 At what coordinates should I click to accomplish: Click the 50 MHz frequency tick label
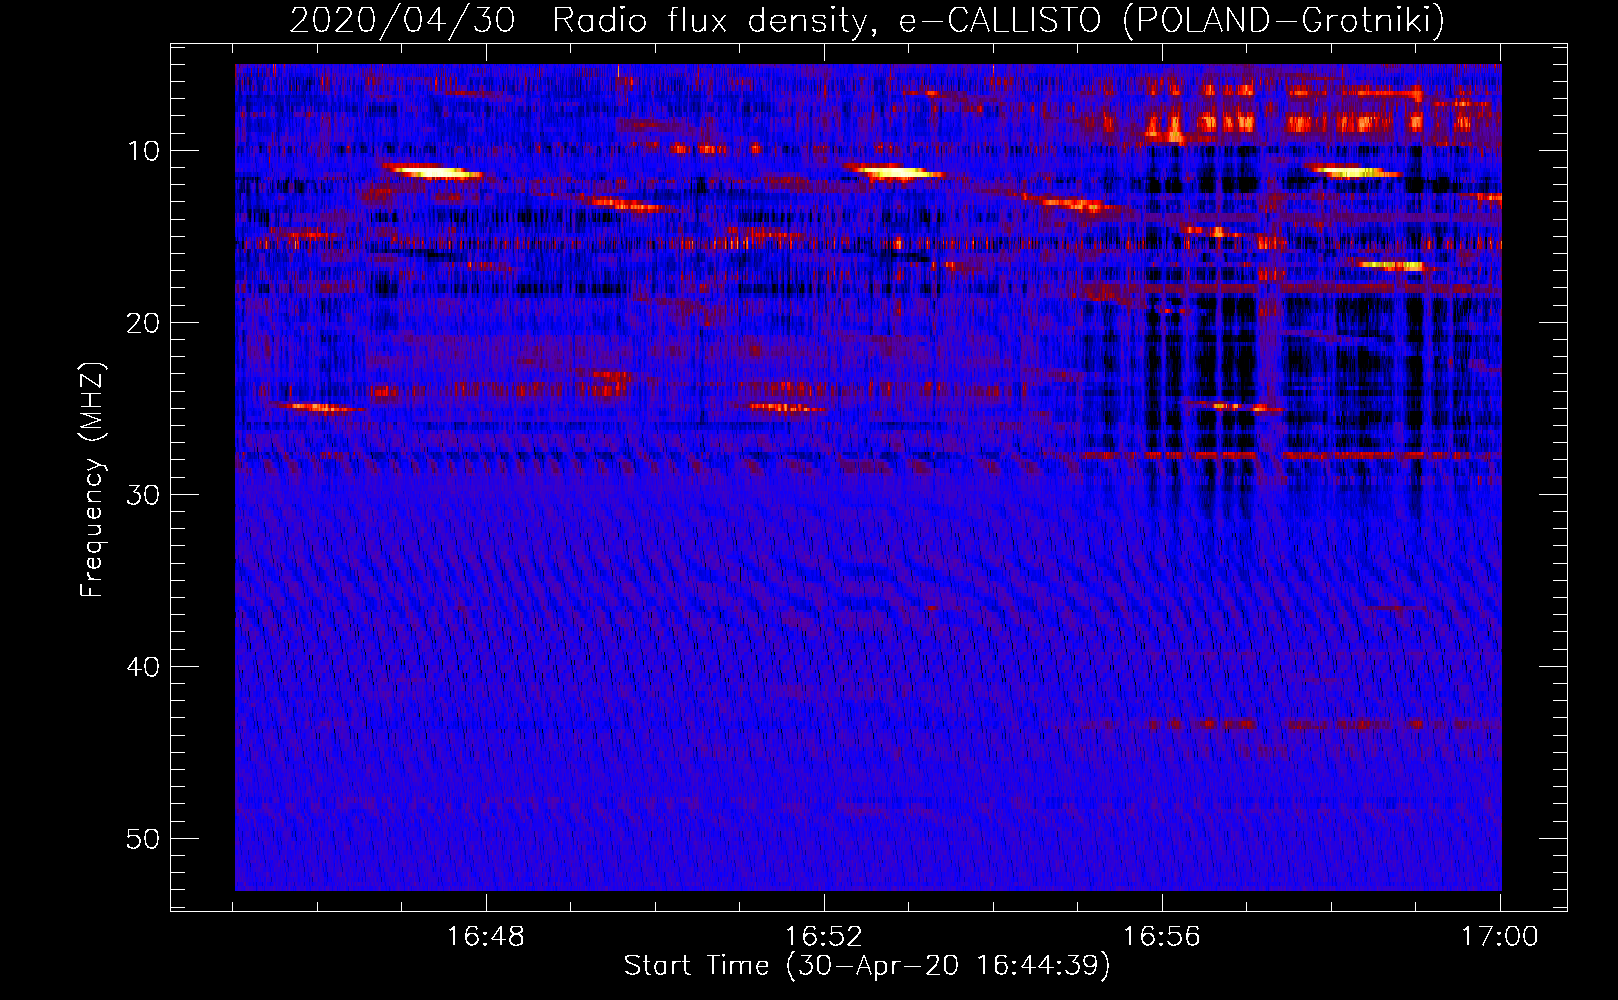pos(144,839)
